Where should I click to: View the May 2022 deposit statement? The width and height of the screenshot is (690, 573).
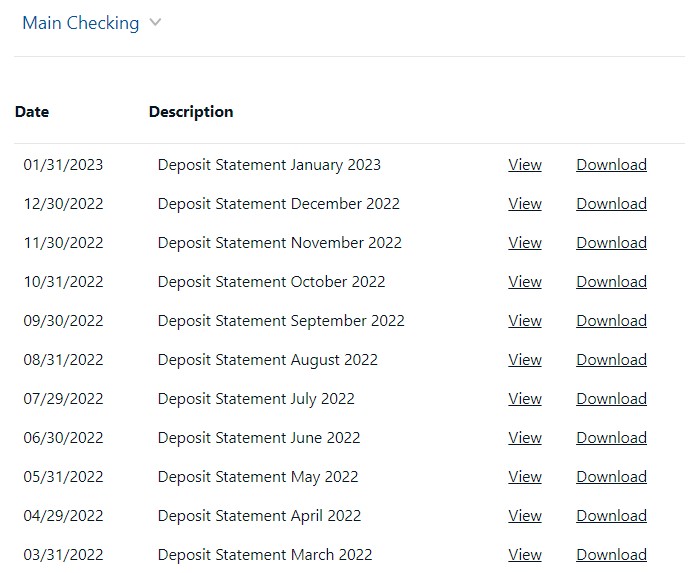(x=525, y=477)
